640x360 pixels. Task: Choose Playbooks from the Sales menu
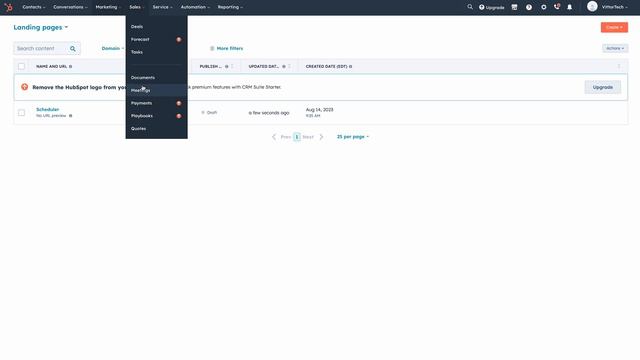point(156,116)
